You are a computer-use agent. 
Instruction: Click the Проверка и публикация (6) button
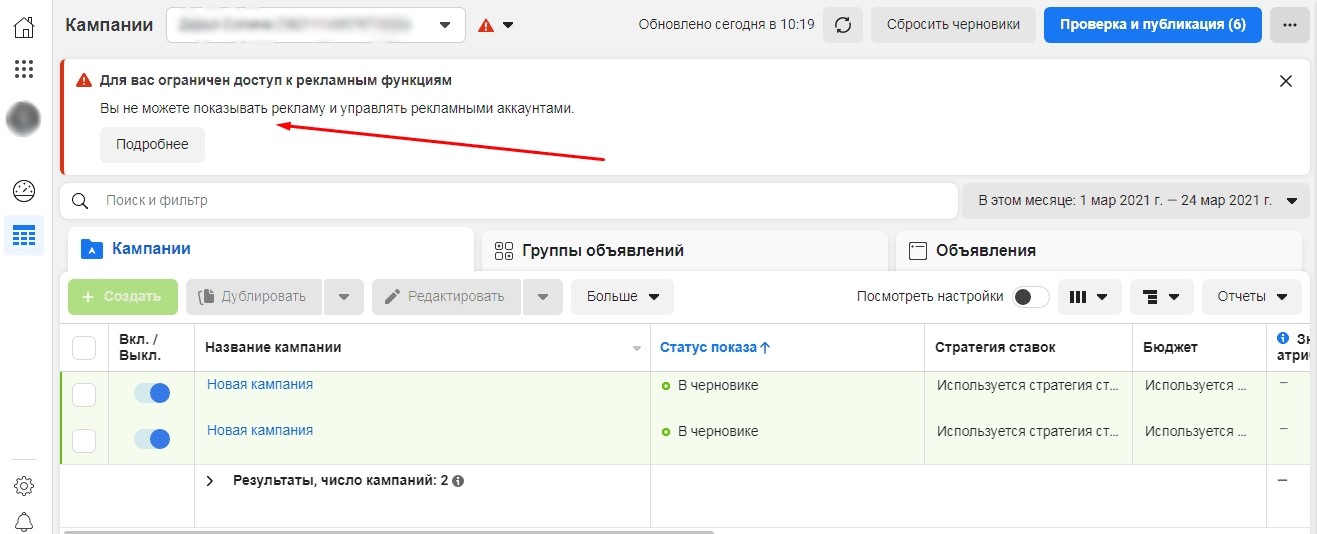(x=1152, y=25)
